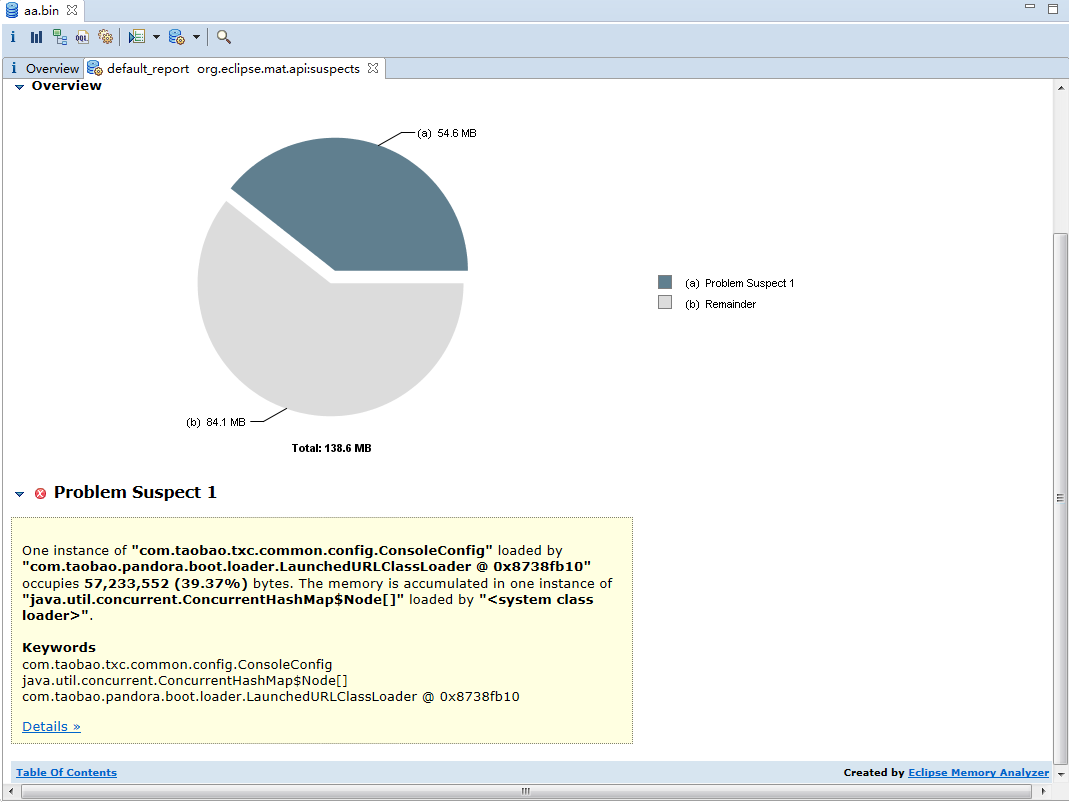Open the OQL query editor
Viewport: 1069px width, 802px height.
pyautogui.click(x=82, y=37)
